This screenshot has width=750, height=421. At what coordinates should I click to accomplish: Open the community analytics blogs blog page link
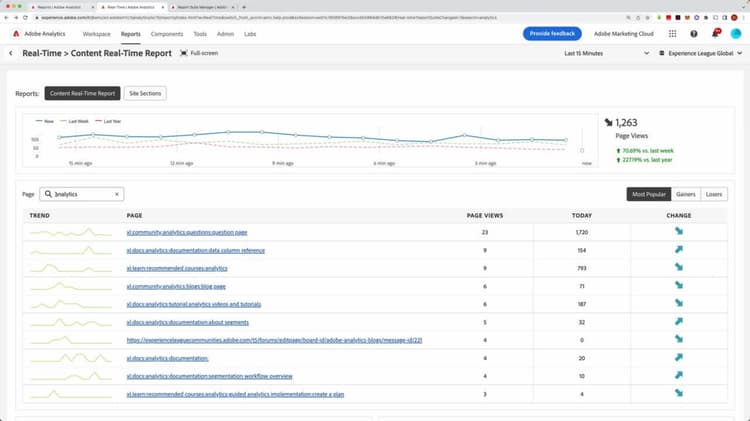[x=176, y=287]
